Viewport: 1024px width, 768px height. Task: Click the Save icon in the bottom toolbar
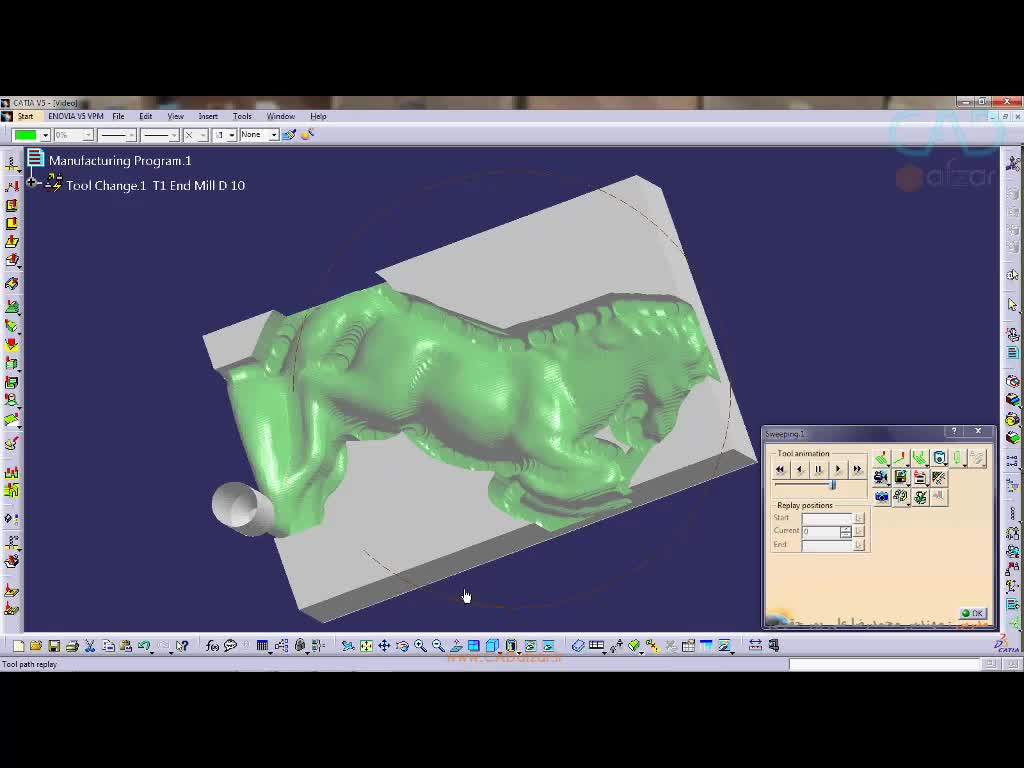tap(54, 646)
